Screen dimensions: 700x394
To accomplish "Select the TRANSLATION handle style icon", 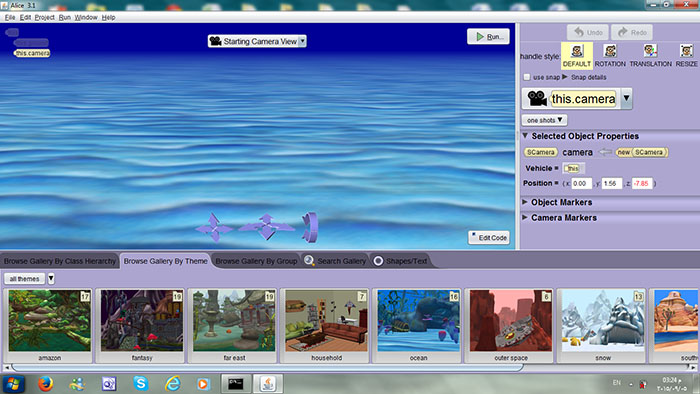I will coord(650,51).
